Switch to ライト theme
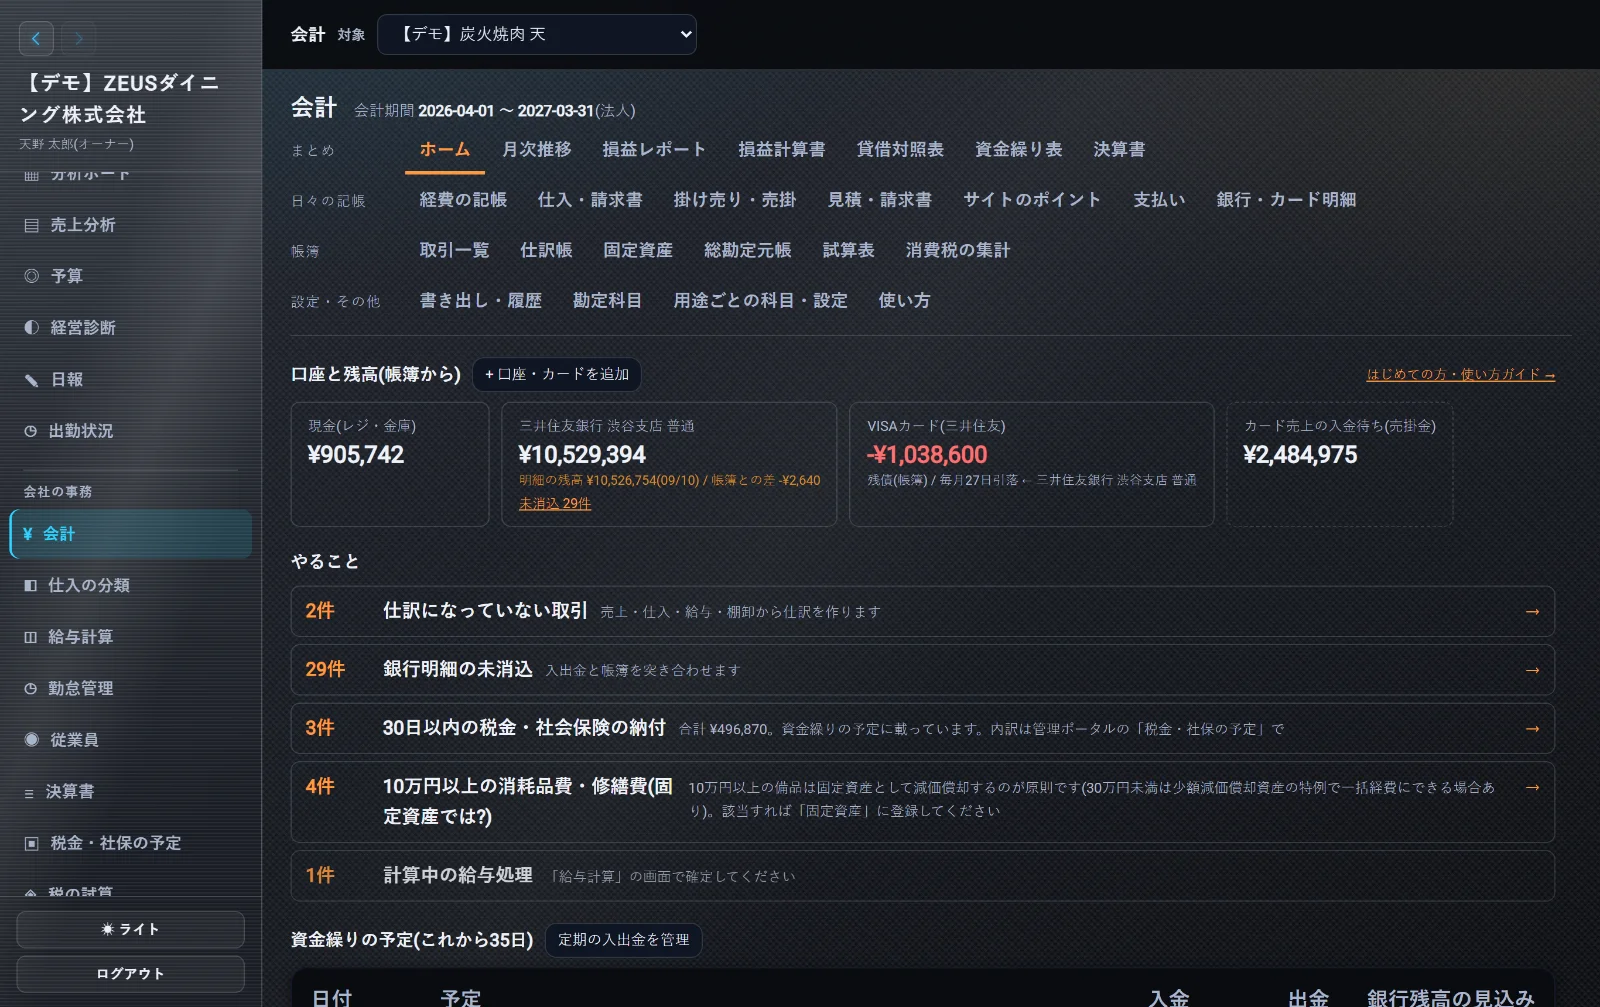The width and height of the screenshot is (1600, 1007). [130, 929]
